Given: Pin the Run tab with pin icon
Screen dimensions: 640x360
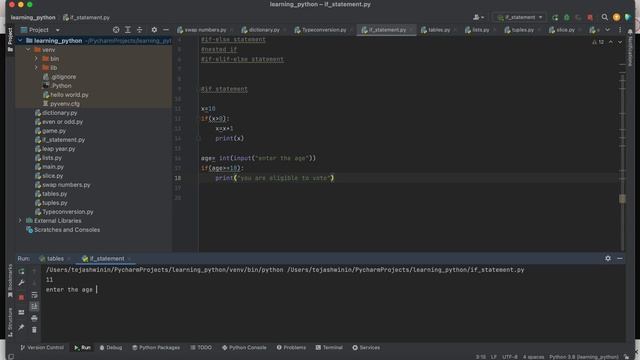Looking at the screenshot, I should [21, 327].
